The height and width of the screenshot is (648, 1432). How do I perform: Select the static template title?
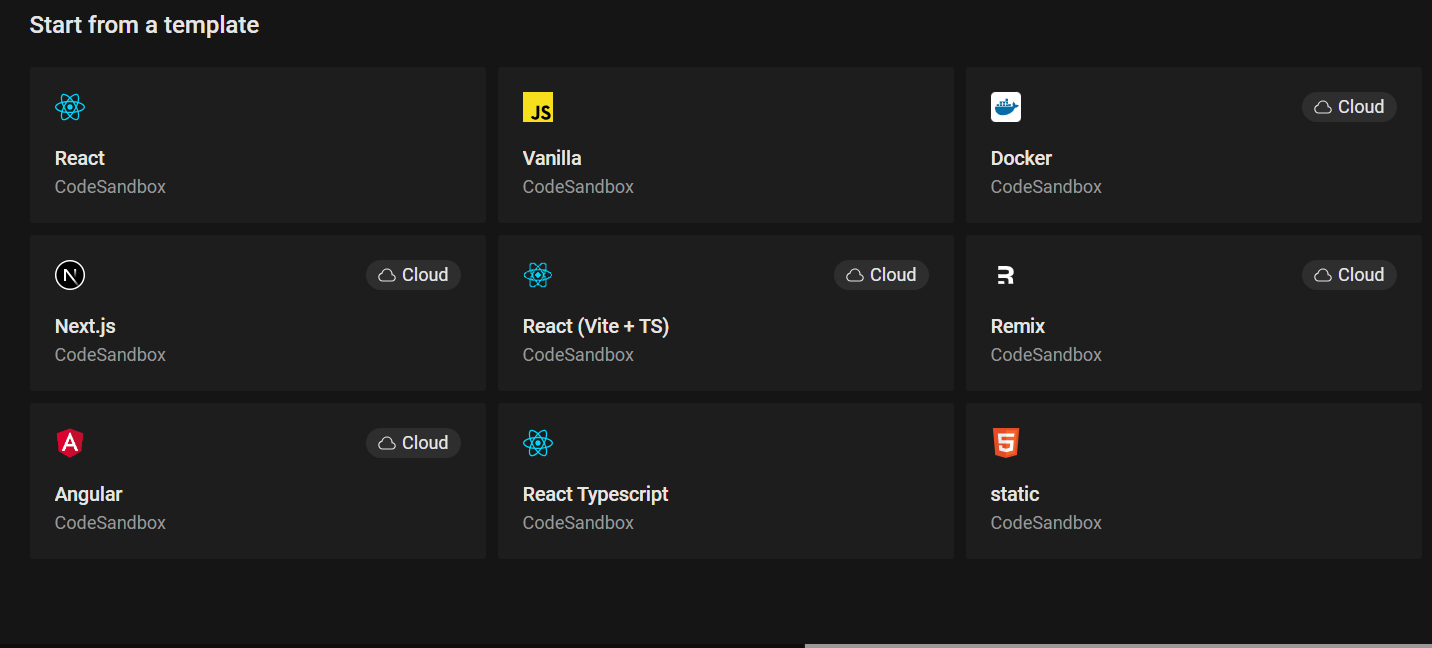point(1015,494)
